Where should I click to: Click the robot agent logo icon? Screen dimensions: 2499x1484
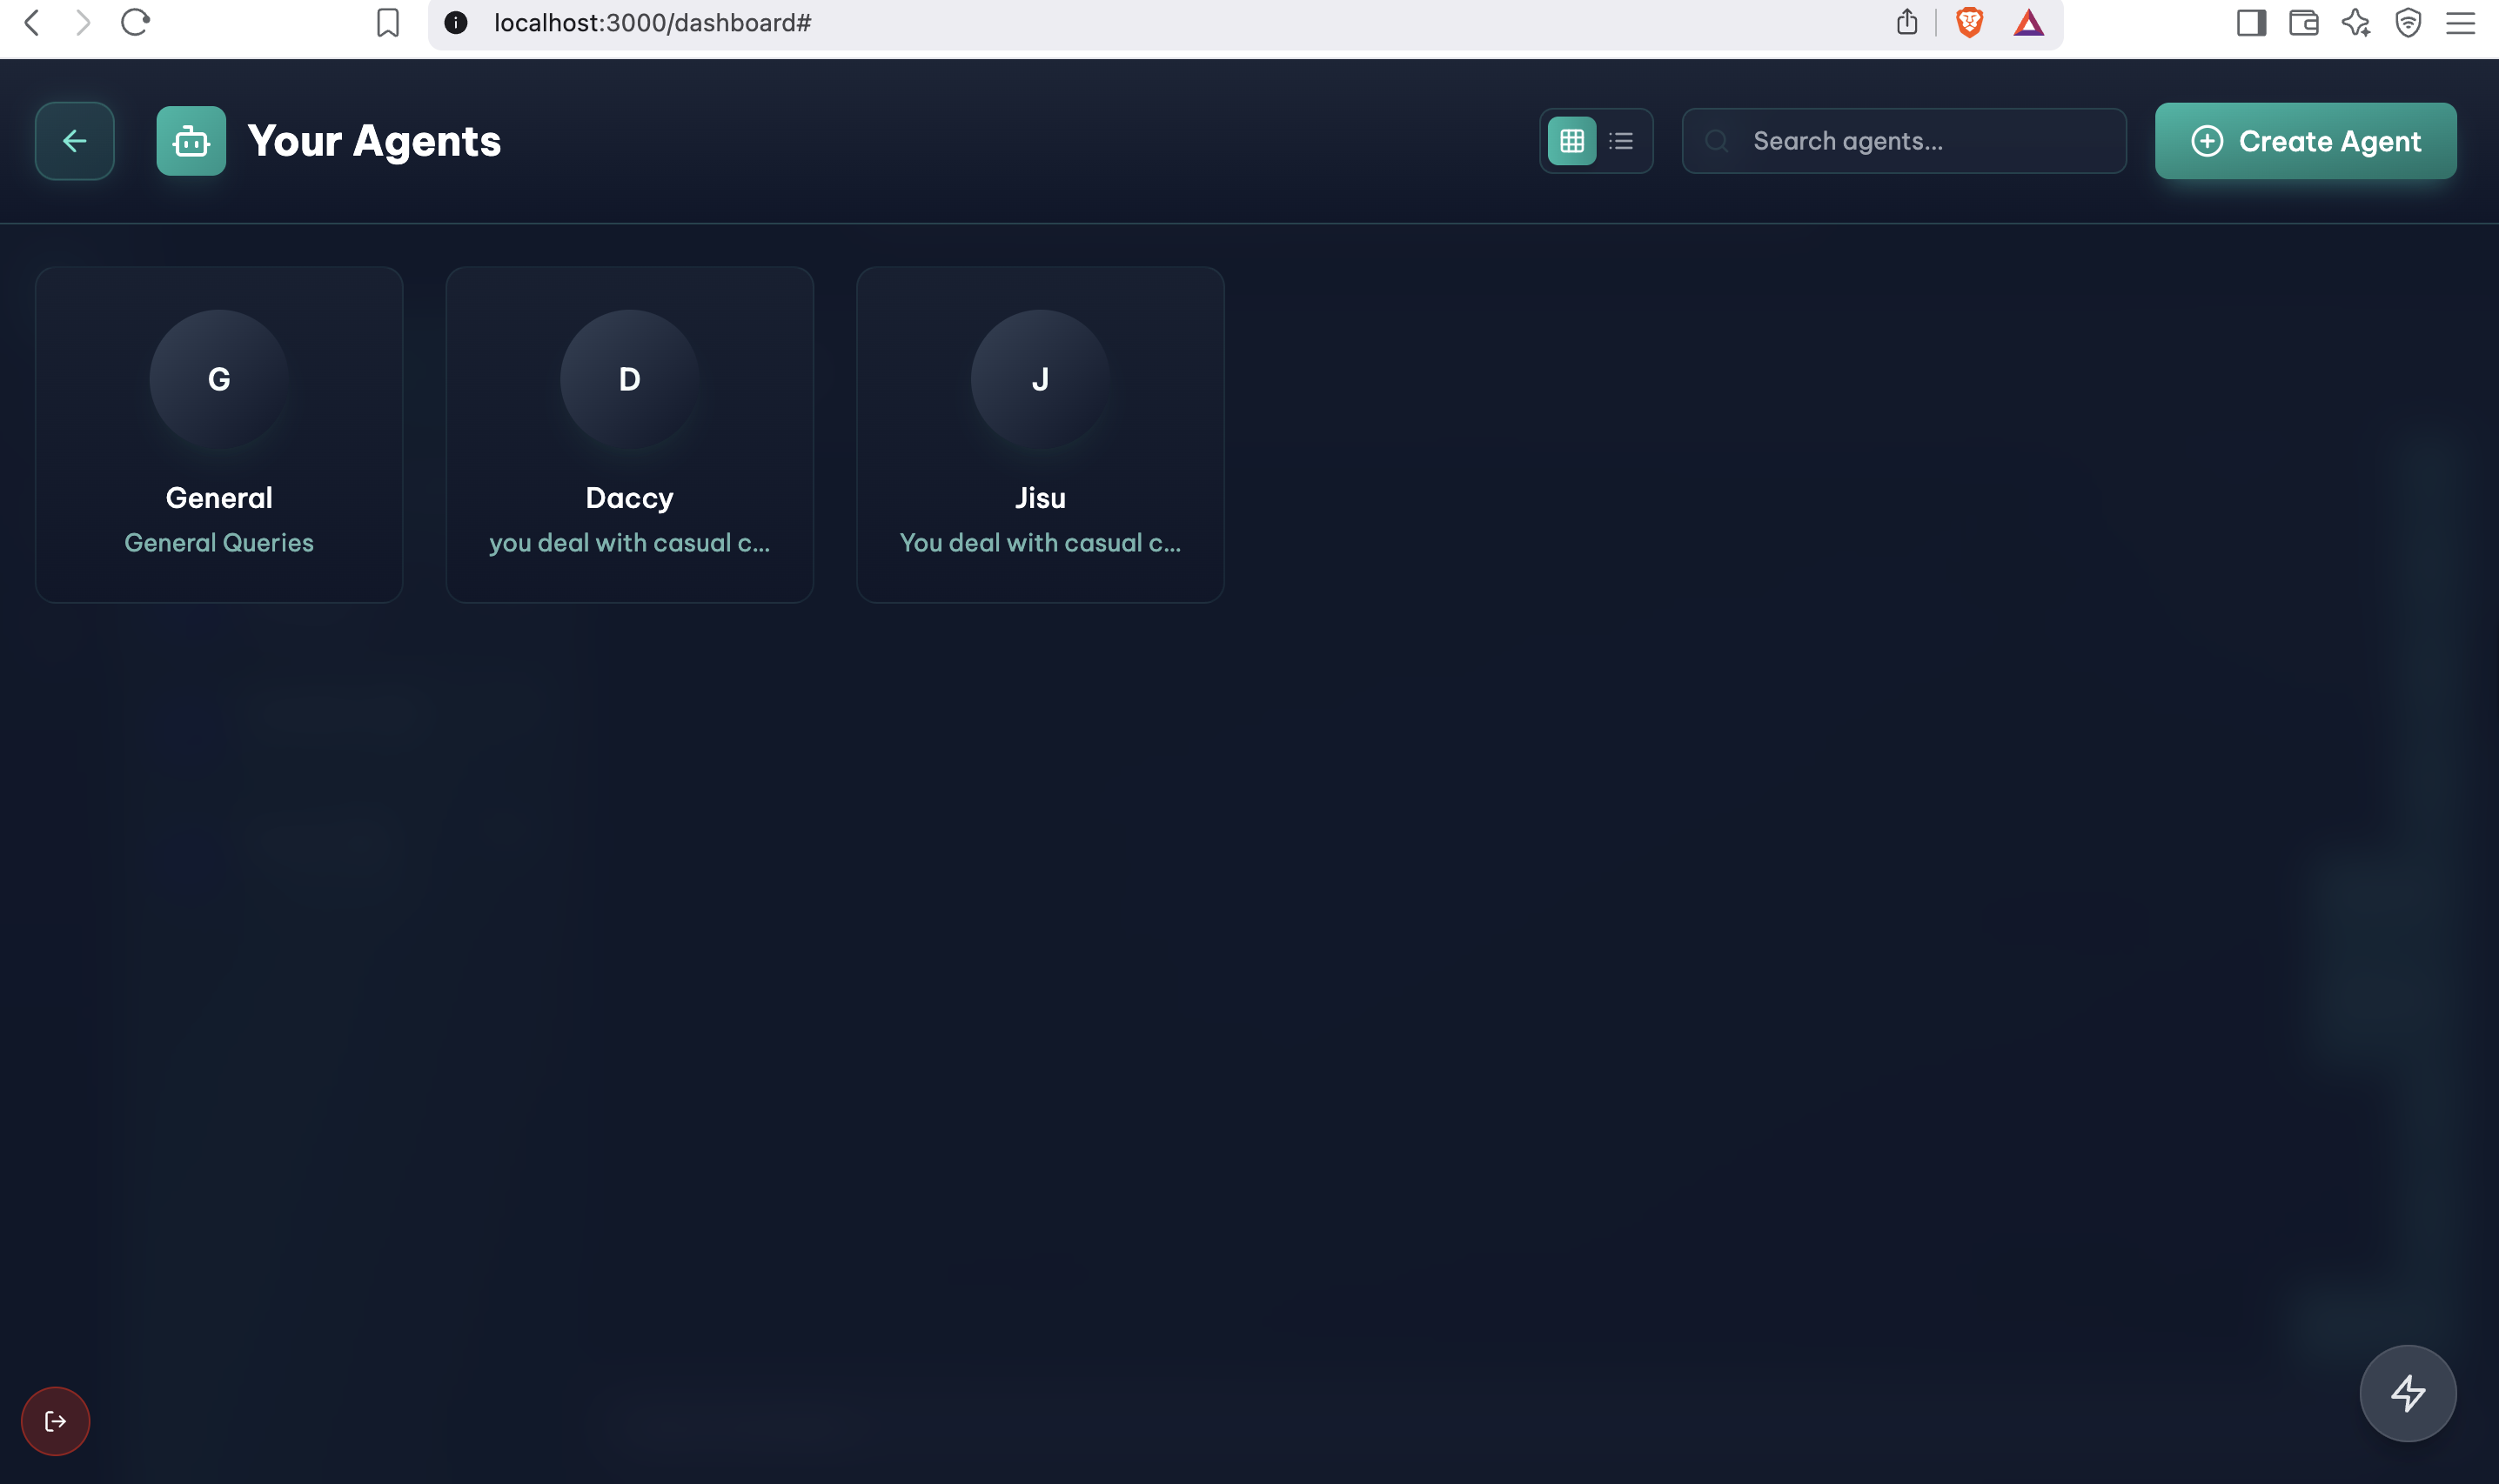coord(190,141)
